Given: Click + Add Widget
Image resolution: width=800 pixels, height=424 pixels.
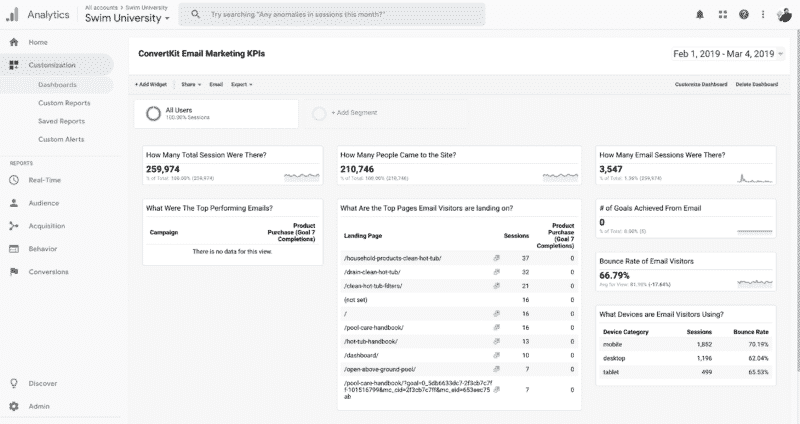Looking at the screenshot, I should 151,84.
